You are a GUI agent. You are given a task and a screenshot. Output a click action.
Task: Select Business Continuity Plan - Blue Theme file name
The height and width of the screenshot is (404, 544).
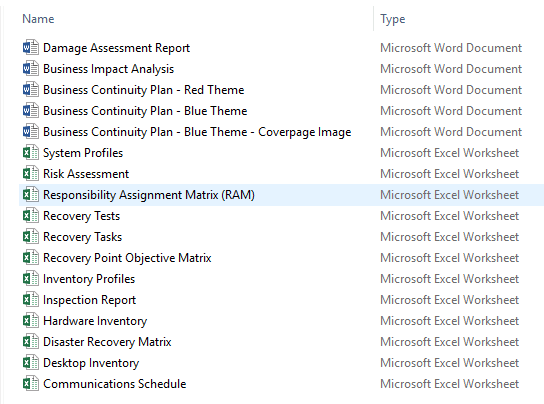tap(145, 111)
